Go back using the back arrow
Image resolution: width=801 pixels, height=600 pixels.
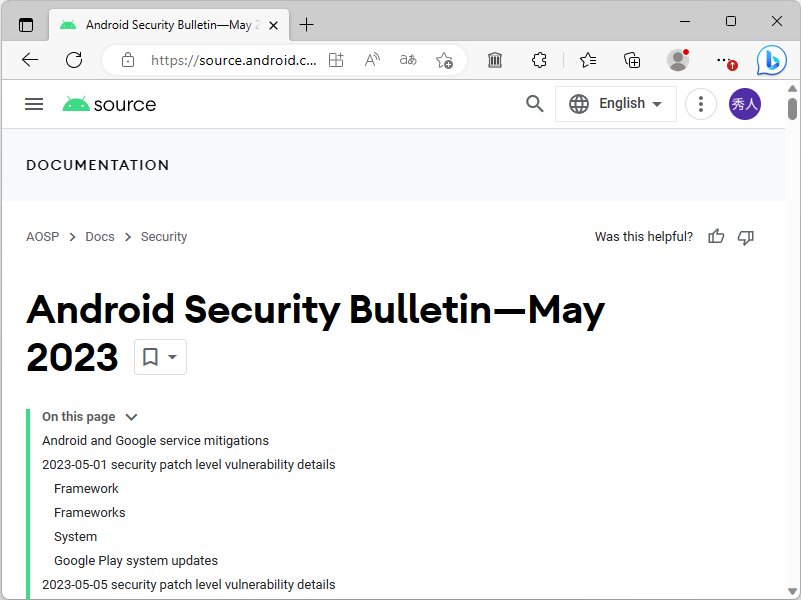point(29,60)
